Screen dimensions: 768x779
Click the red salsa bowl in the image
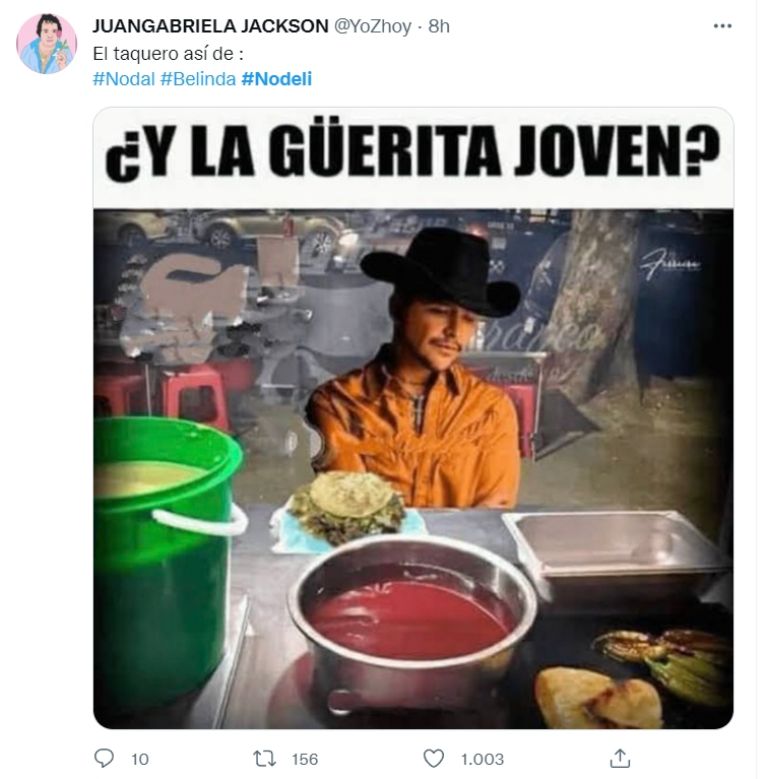(x=411, y=621)
